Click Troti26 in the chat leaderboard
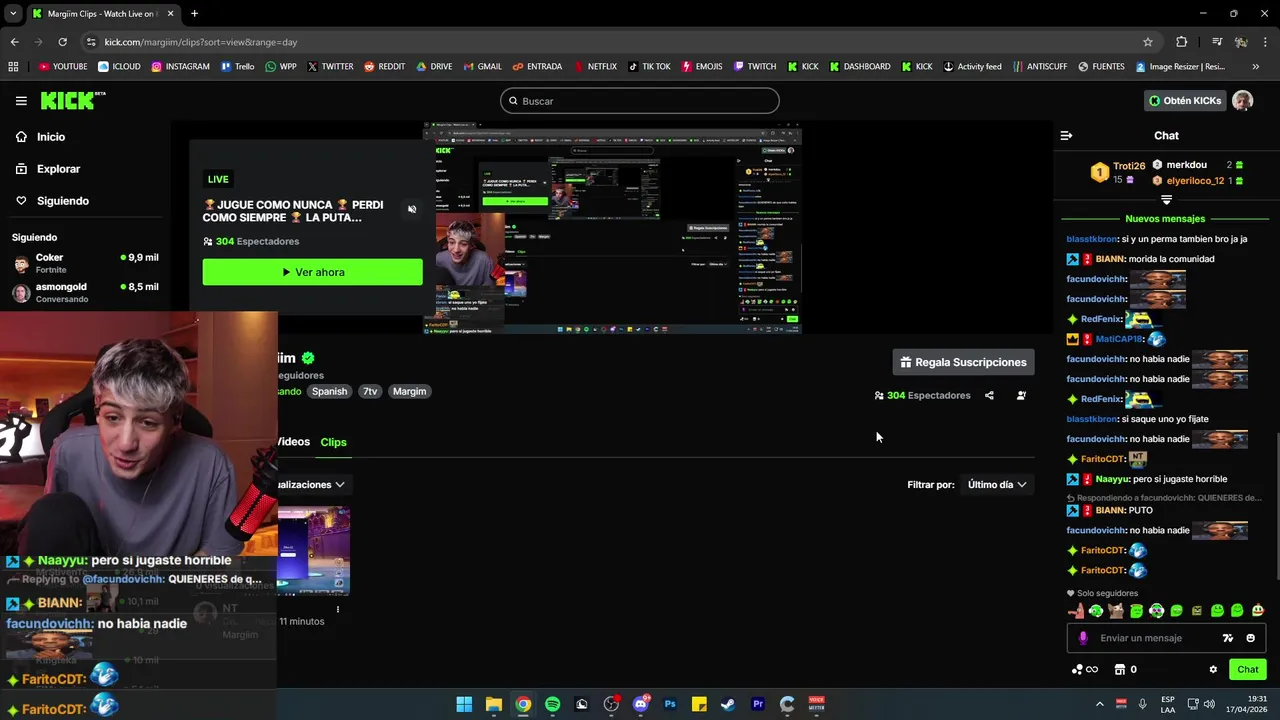Image resolution: width=1280 pixels, height=720 pixels. pos(1129,166)
